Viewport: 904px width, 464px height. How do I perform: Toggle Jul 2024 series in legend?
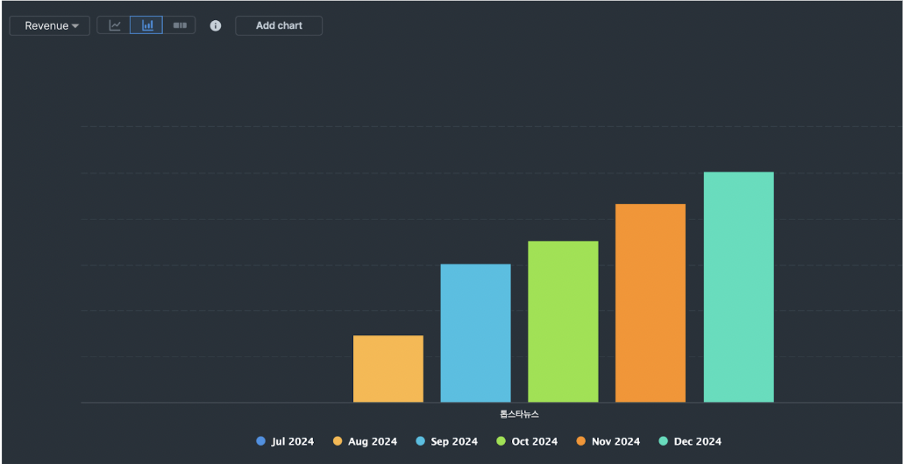click(285, 441)
